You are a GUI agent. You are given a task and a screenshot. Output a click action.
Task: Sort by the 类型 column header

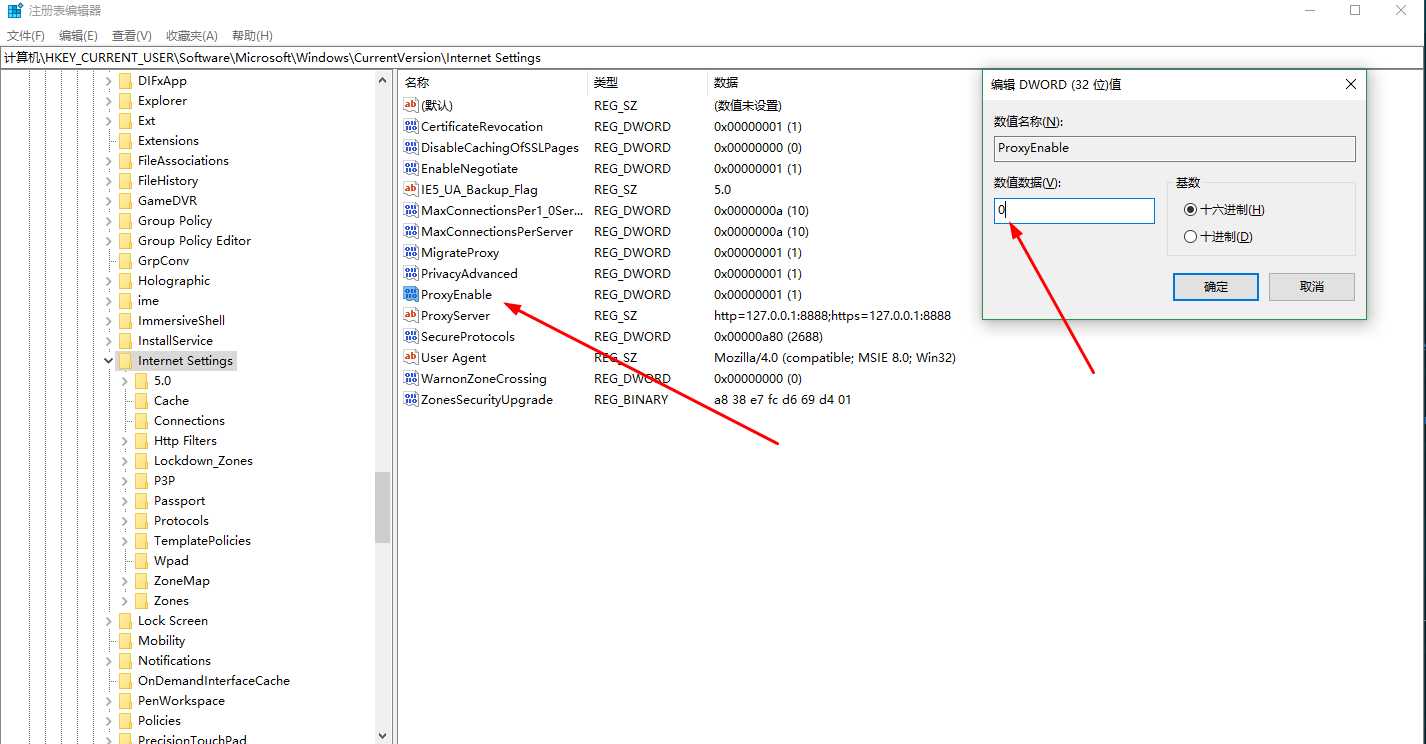click(x=647, y=82)
